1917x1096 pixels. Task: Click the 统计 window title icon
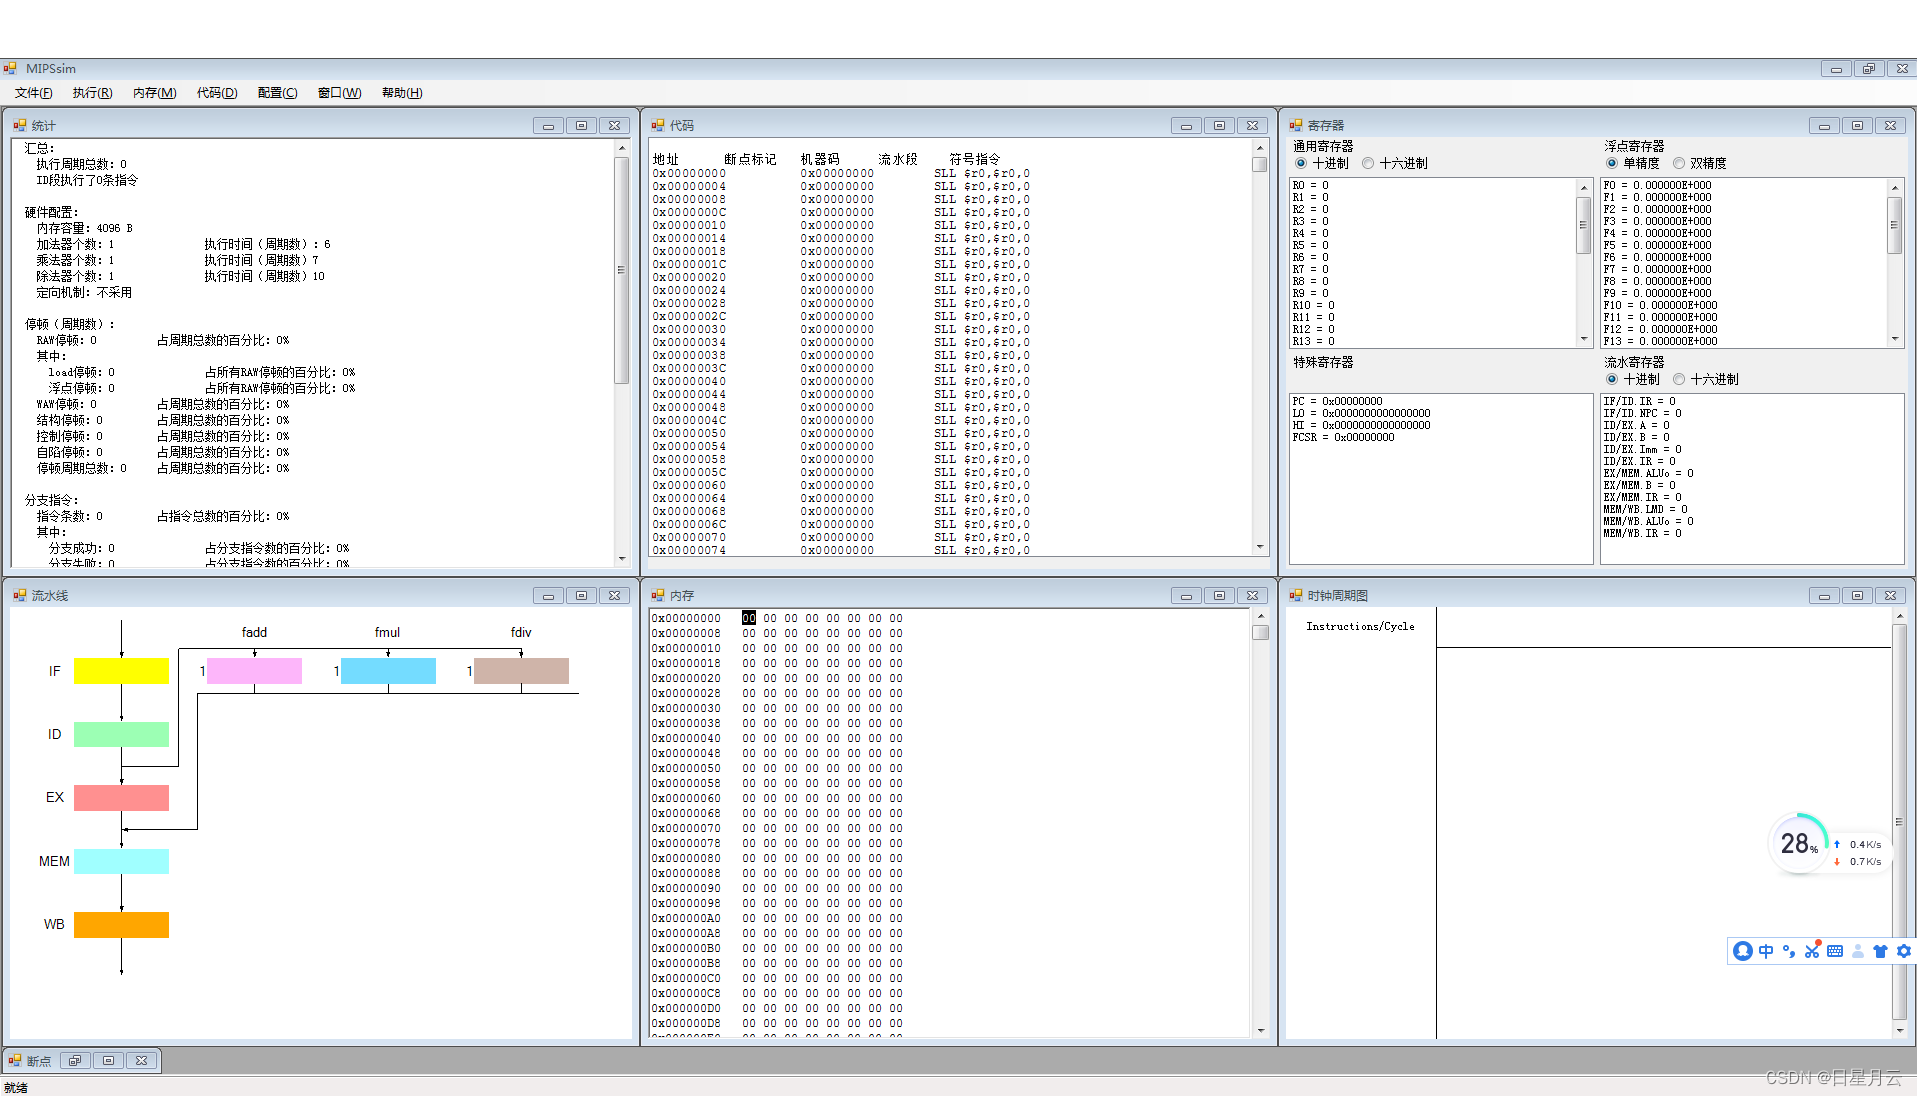click(x=19, y=126)
